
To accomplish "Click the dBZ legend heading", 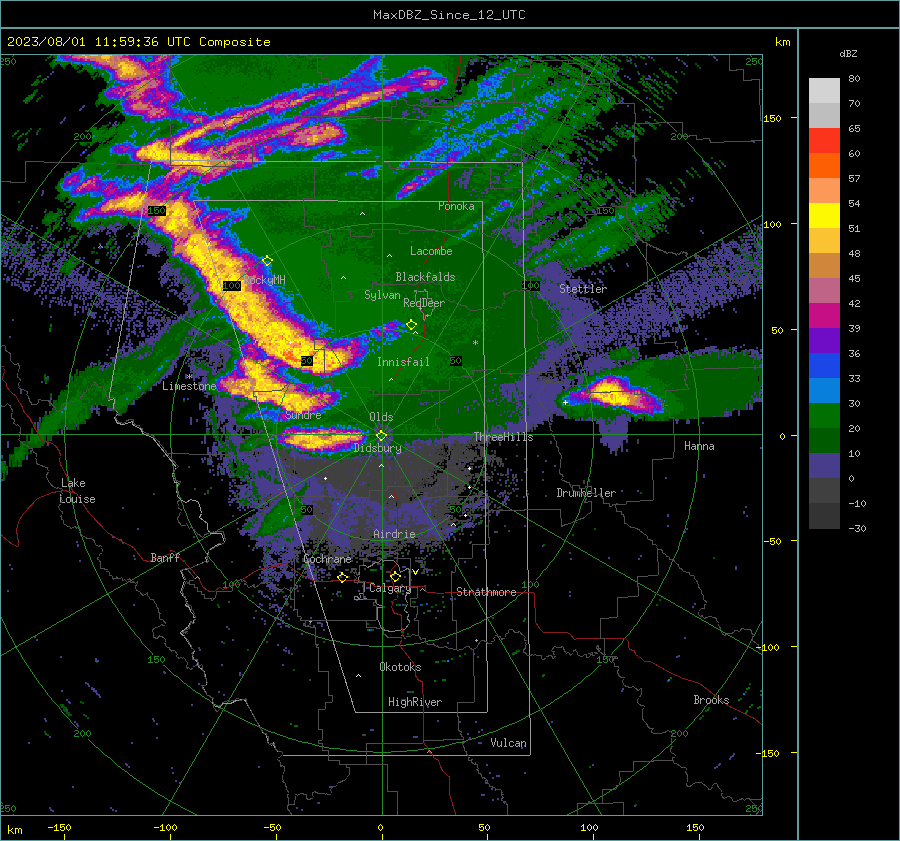I will point(848,54).
